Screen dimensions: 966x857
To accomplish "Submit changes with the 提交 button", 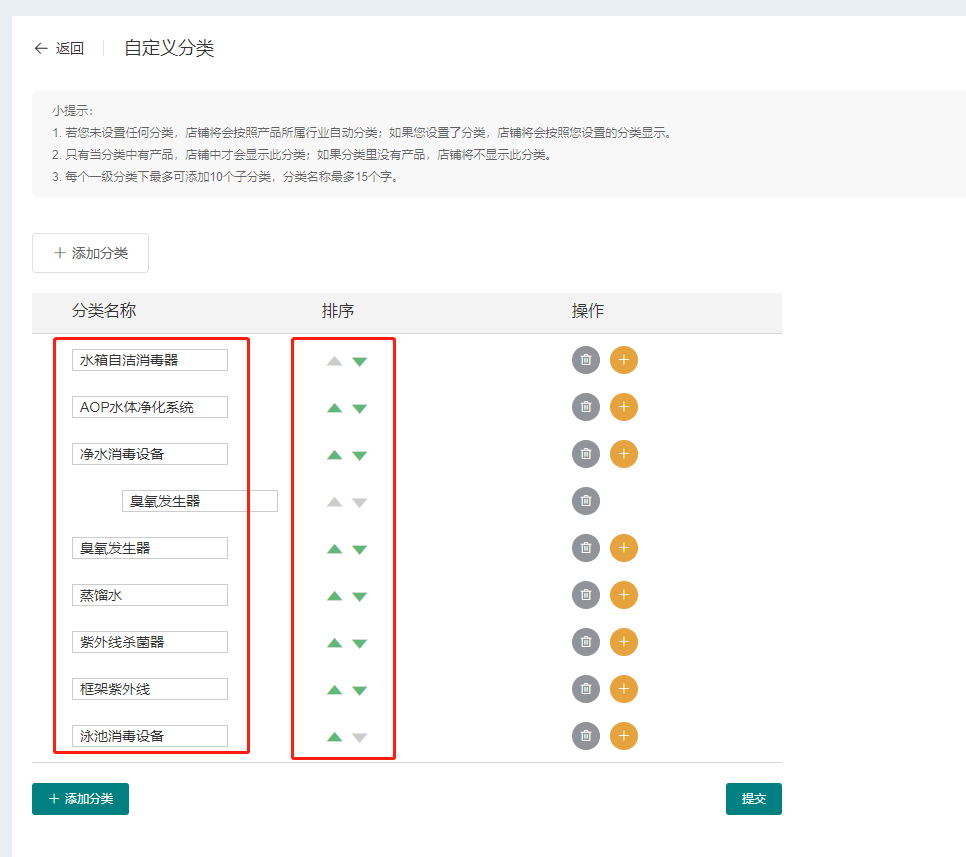I will (753, 799).
